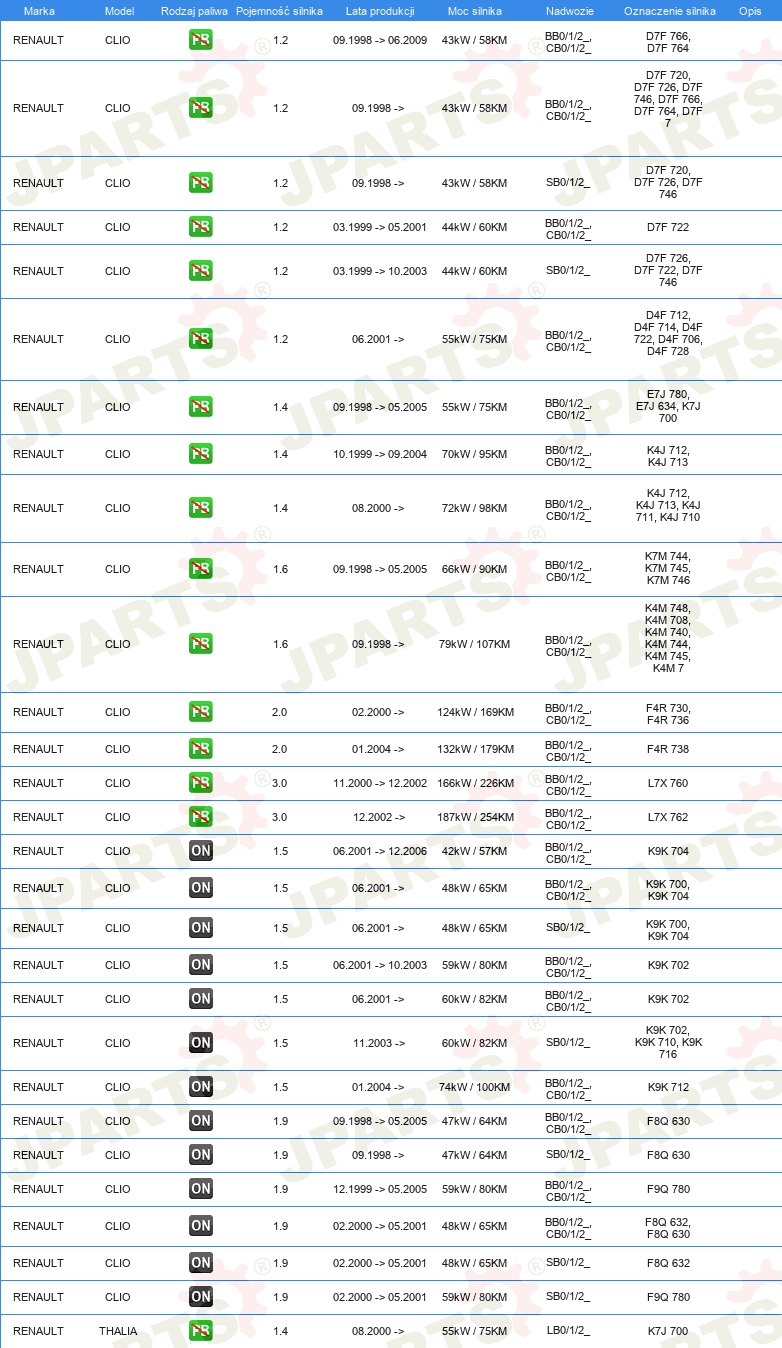Click the Moc silnika column header
This screenshot has width=782, height=1348.
pyautogui.click(x=475, y=10)
